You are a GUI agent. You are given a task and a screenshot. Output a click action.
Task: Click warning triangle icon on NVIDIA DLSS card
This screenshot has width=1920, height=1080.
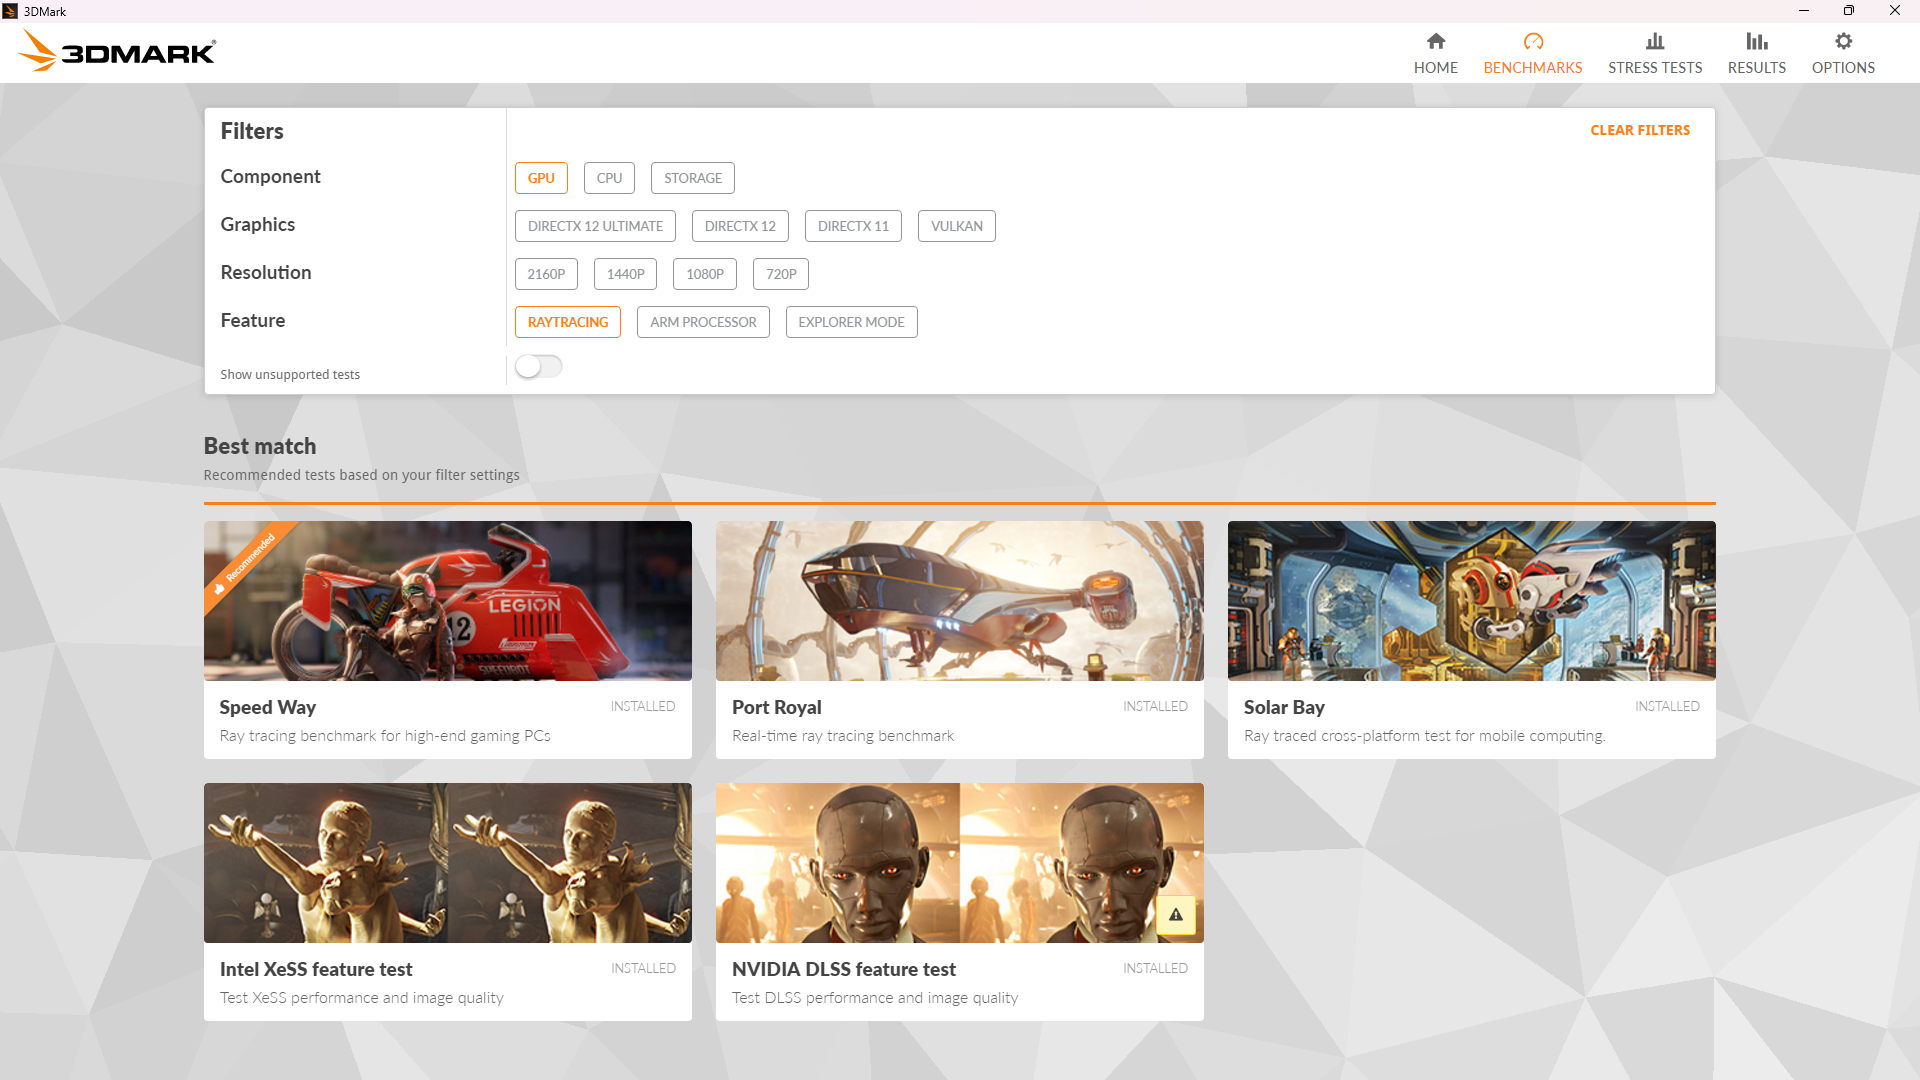(x=1175, y=914)
